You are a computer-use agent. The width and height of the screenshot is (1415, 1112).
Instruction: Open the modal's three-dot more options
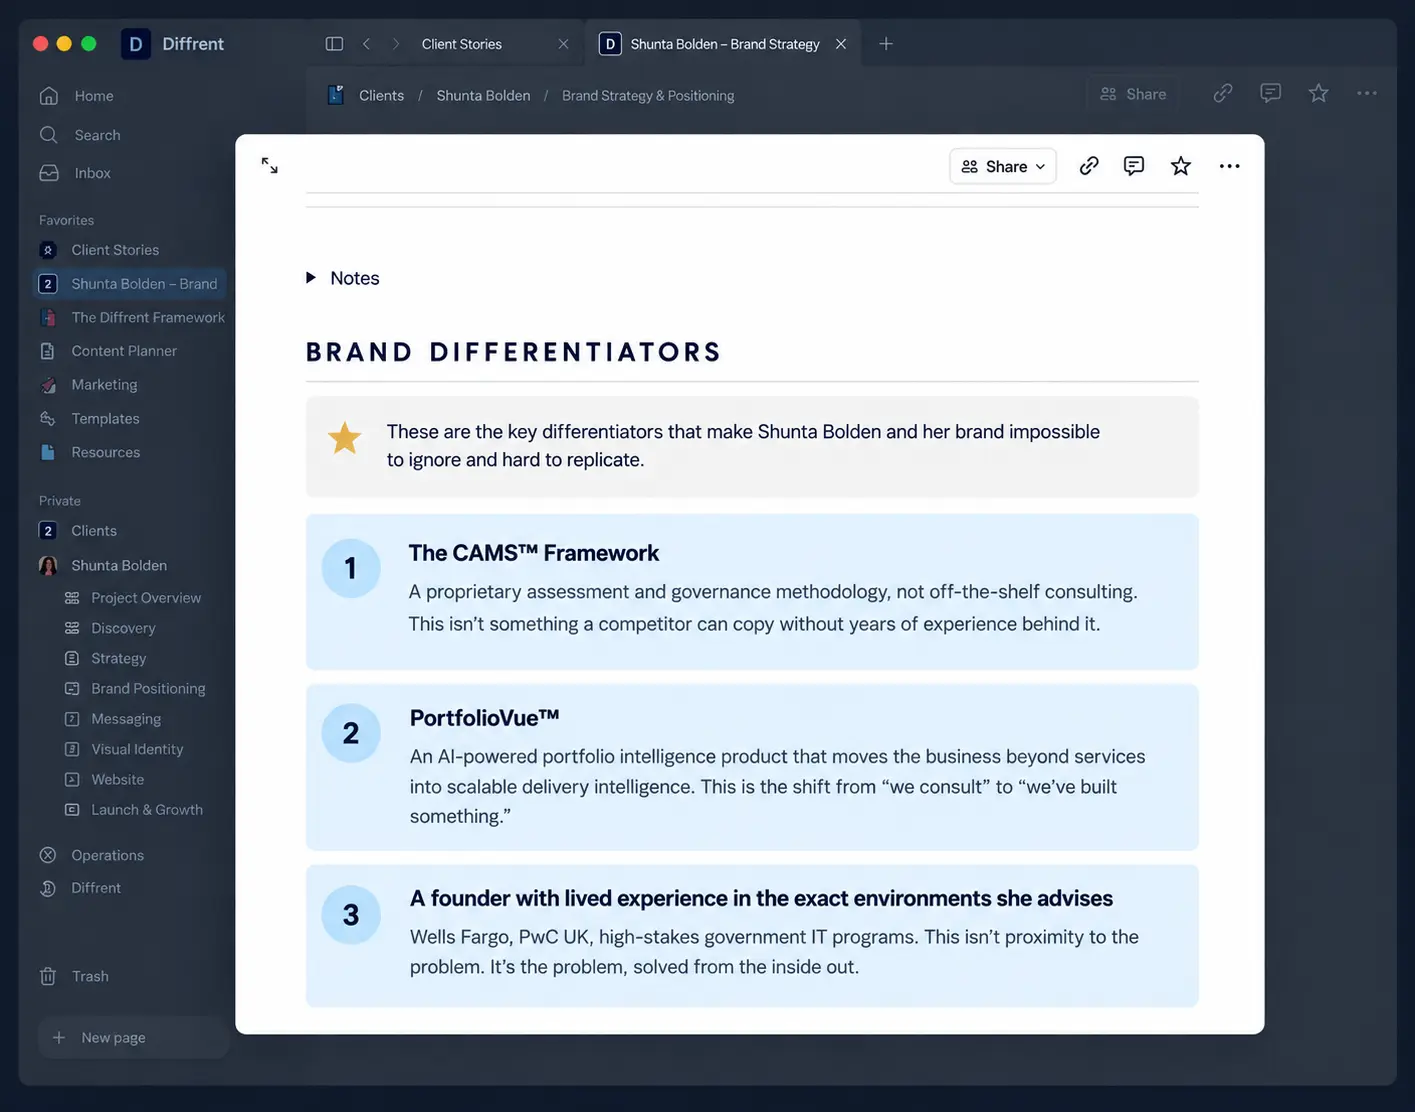point(1229,166)
